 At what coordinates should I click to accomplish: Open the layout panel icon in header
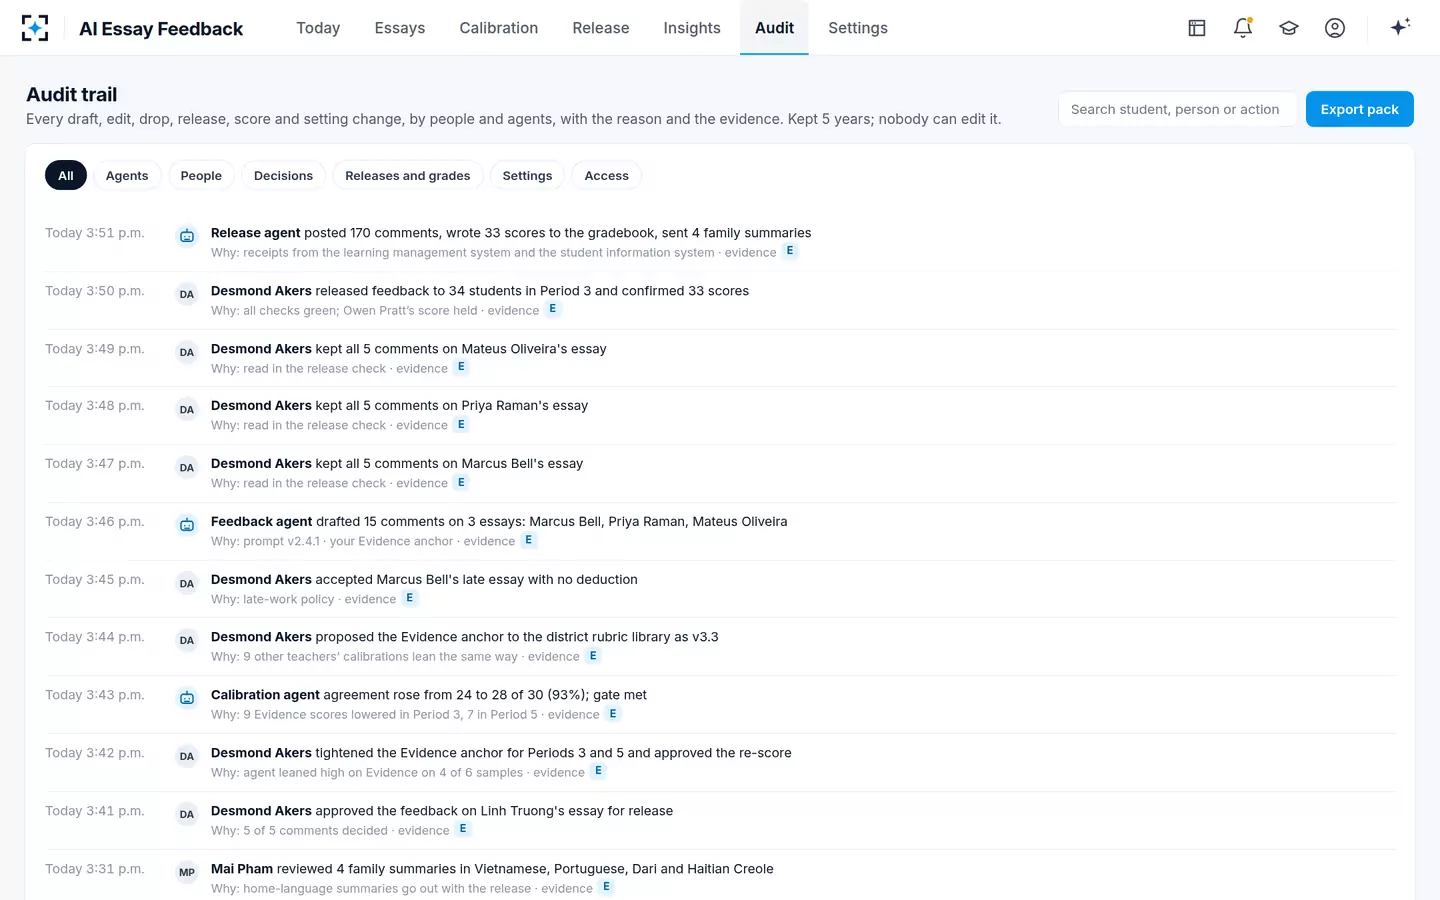pos(1197,28)
